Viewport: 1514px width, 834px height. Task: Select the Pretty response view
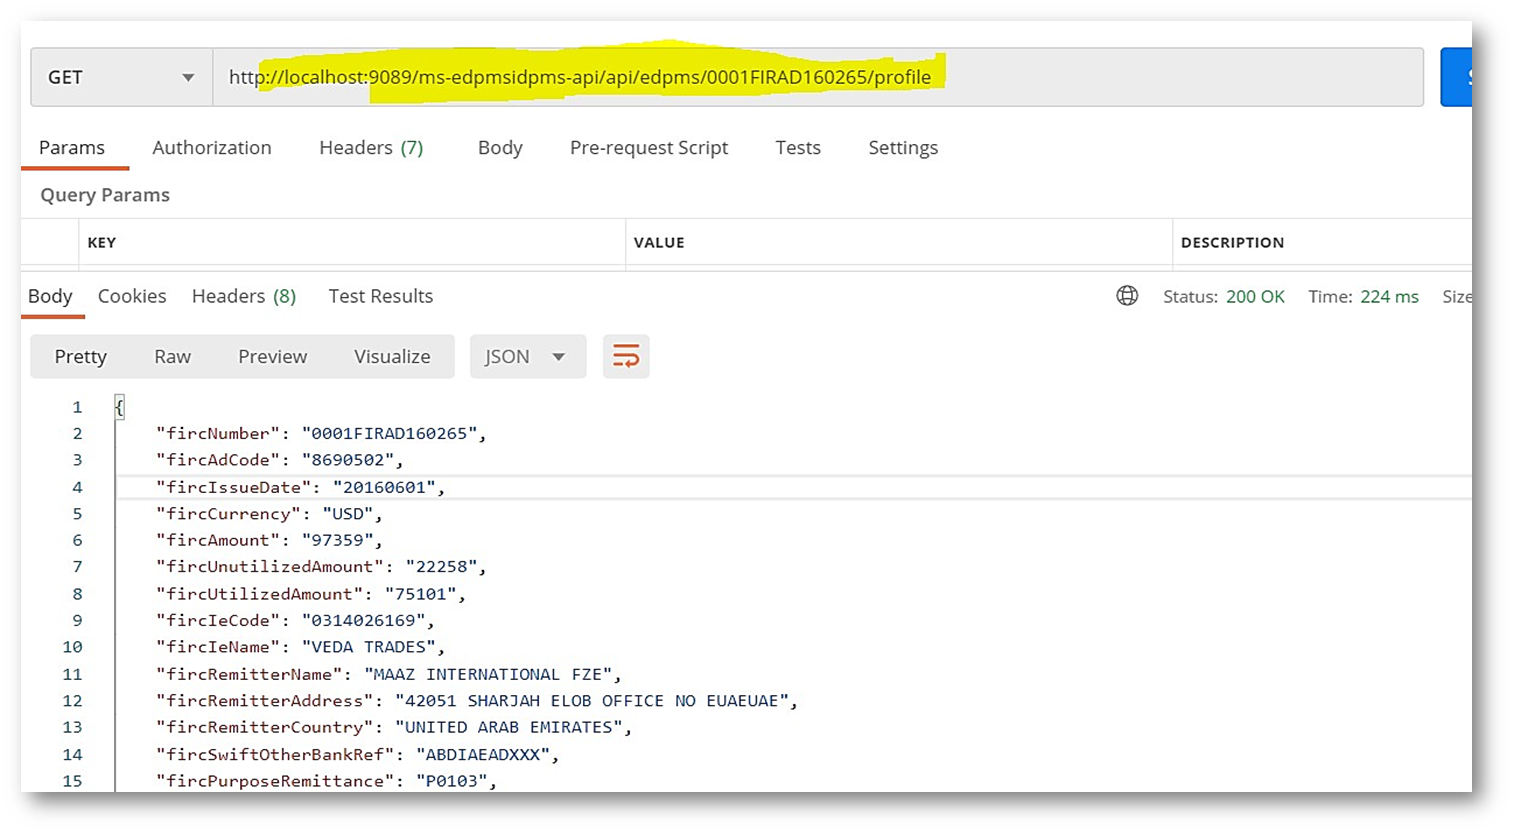tap(80, 357)
